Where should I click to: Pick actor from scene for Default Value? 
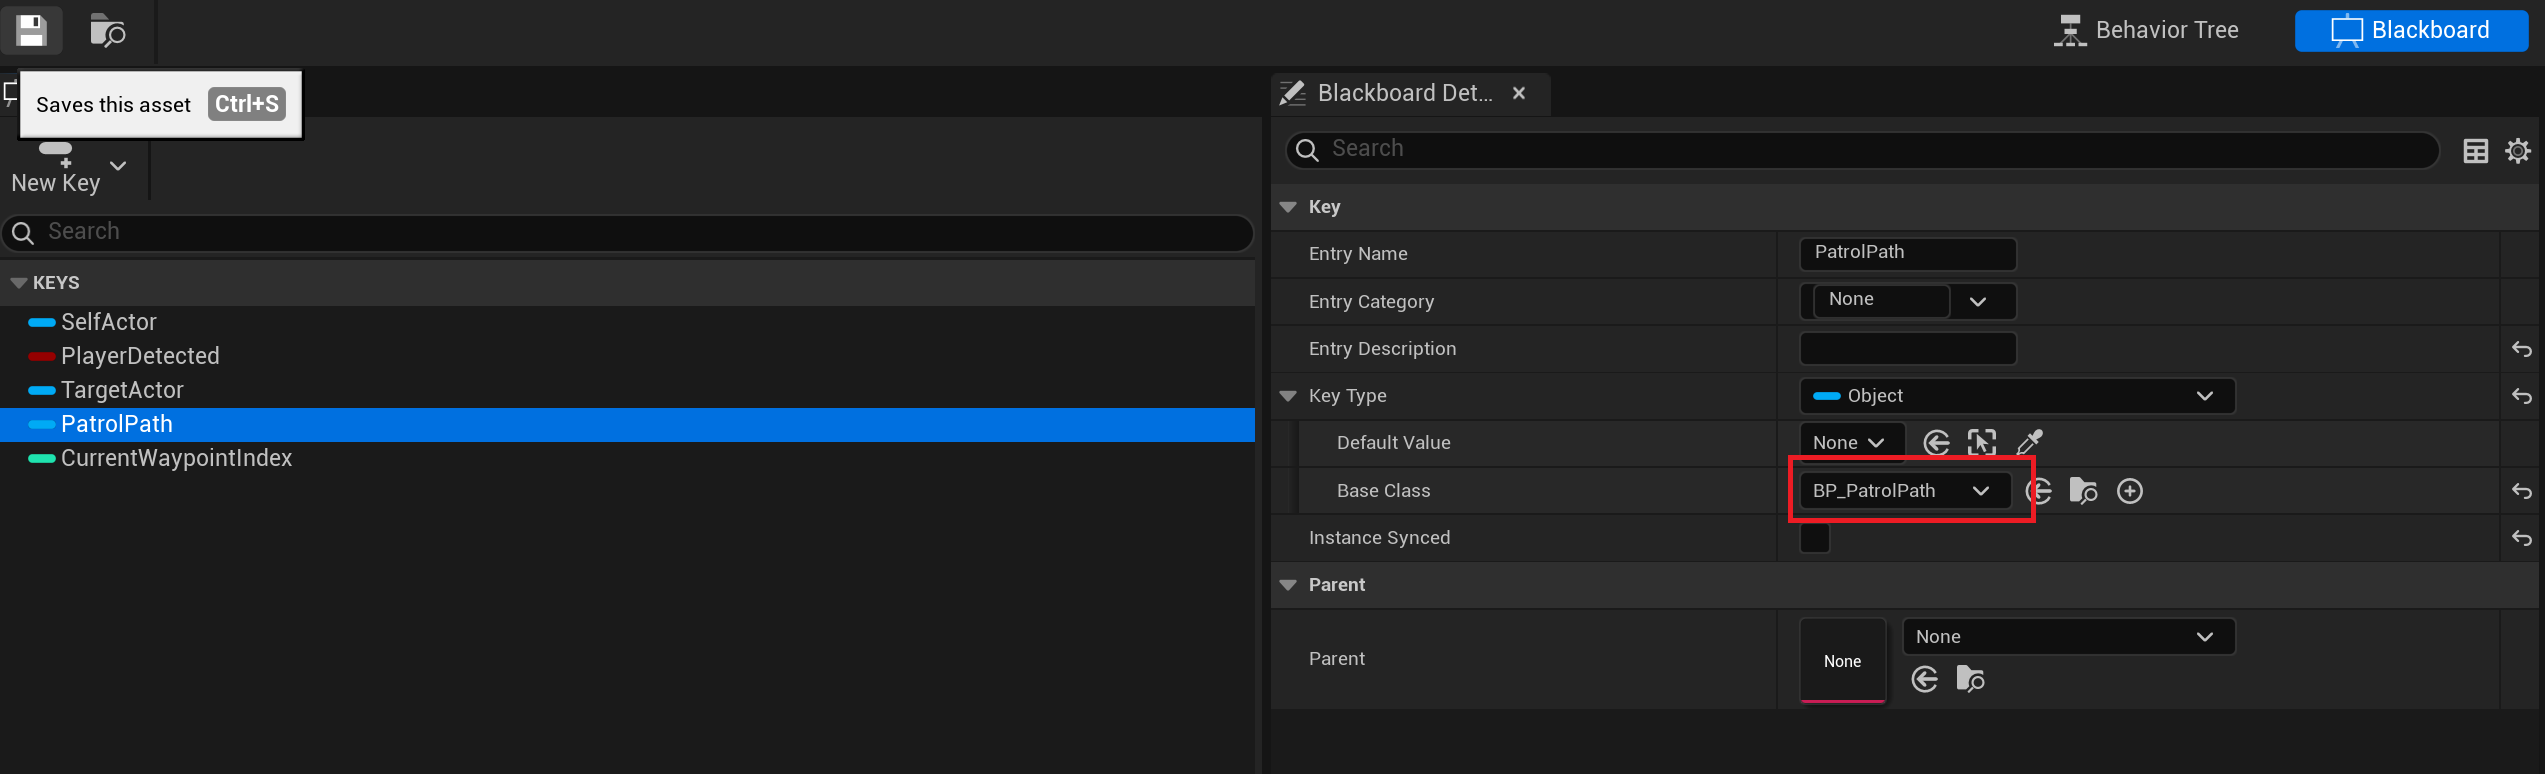1982,443
